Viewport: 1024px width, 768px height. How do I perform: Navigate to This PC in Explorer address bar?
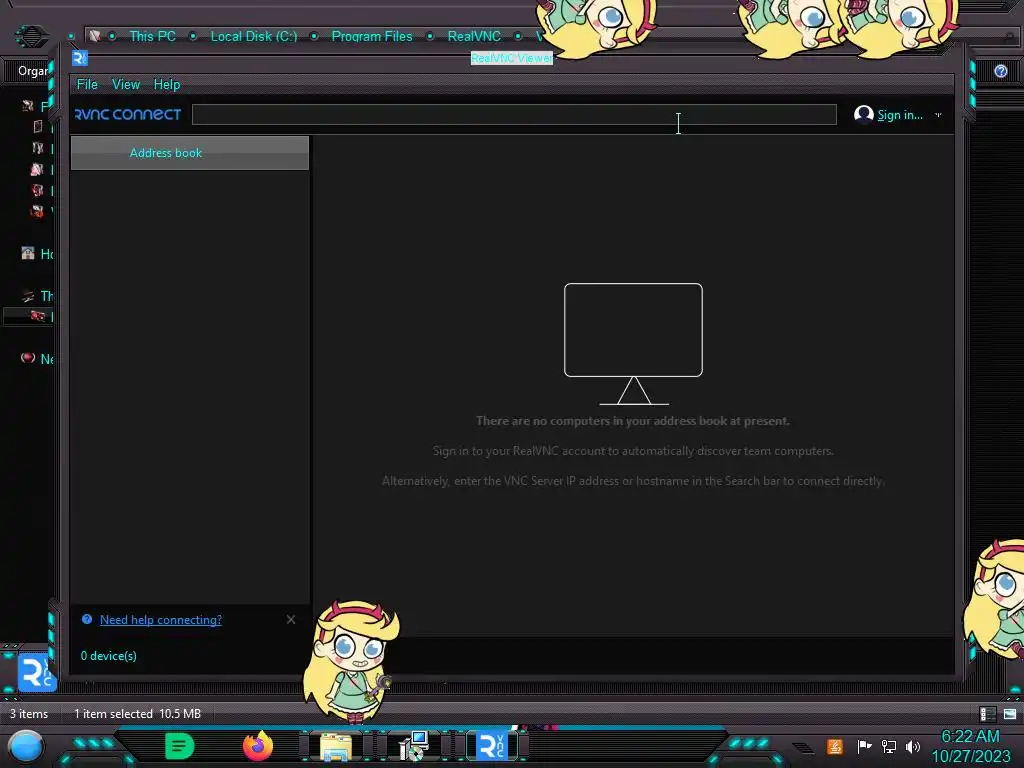tap(152, 36)
